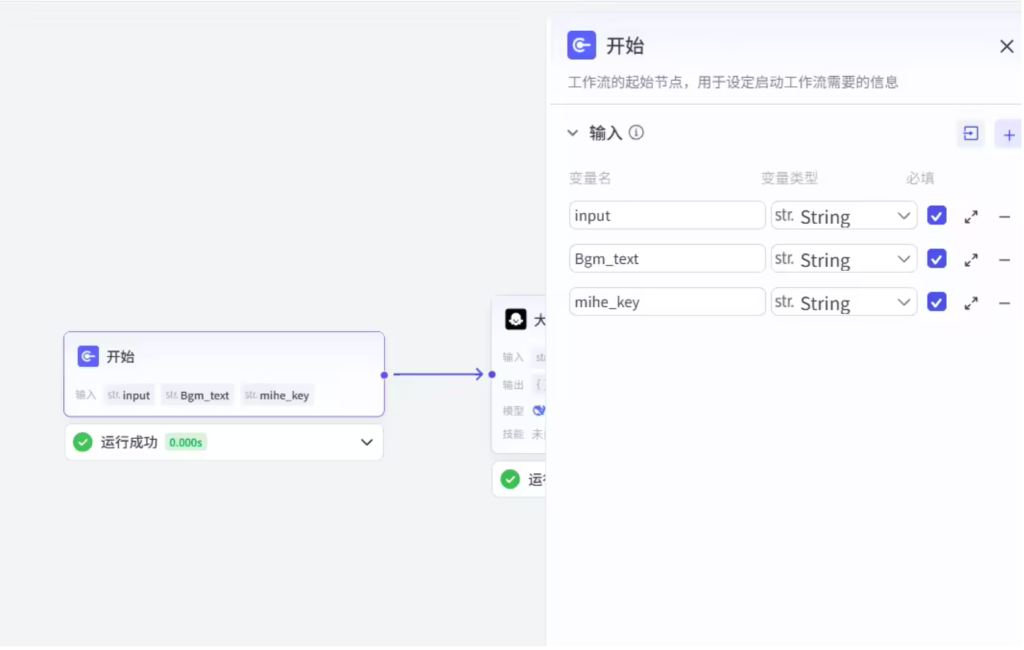This screenshot has width=1024, height=650.
Task: Expand the Bgm_text variable row editor
Action: 970,260
